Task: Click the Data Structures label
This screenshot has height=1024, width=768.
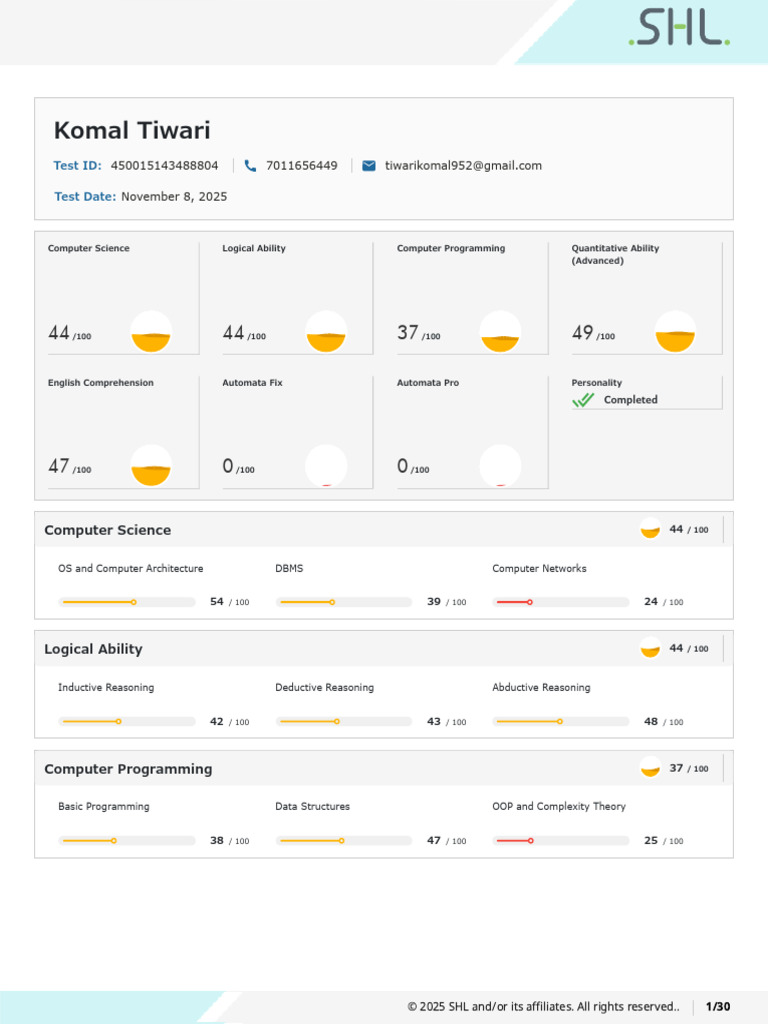Action: click(x=312, y=807)
